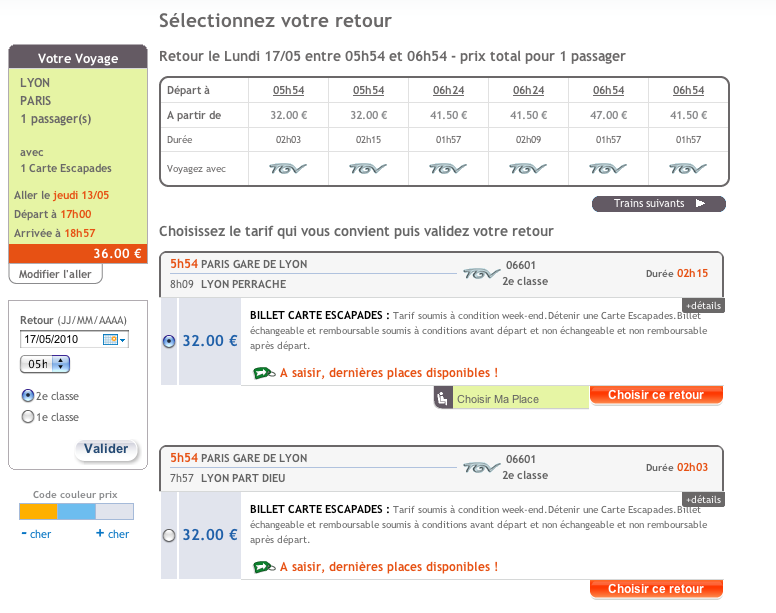This screenshot has width=776, height=613.
Task: Select the 1e classe radio button
Action: pos(27,417)
